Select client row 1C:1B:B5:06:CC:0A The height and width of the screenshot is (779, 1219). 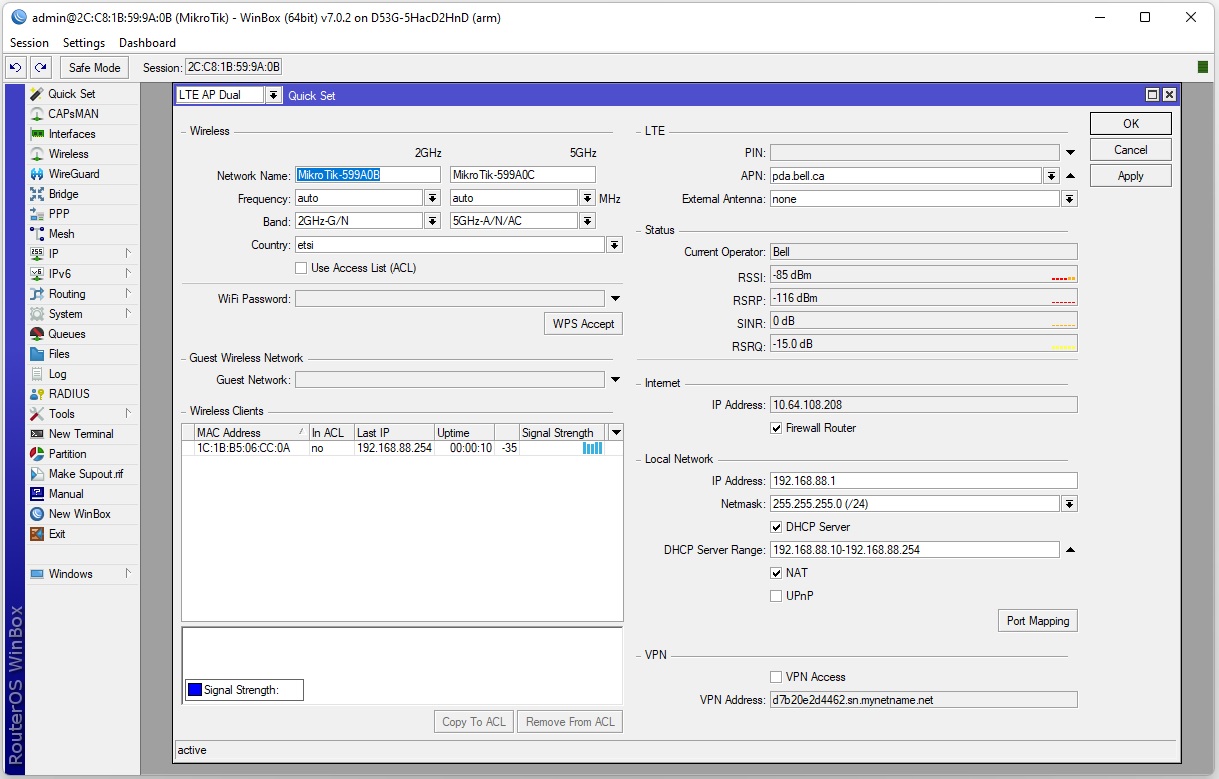coord(394,448)
